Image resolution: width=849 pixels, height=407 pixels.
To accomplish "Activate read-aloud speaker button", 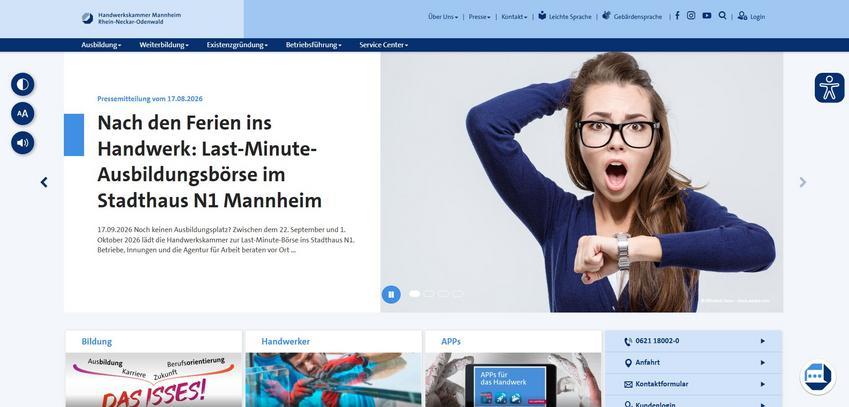I will click(x=23, y=143).
